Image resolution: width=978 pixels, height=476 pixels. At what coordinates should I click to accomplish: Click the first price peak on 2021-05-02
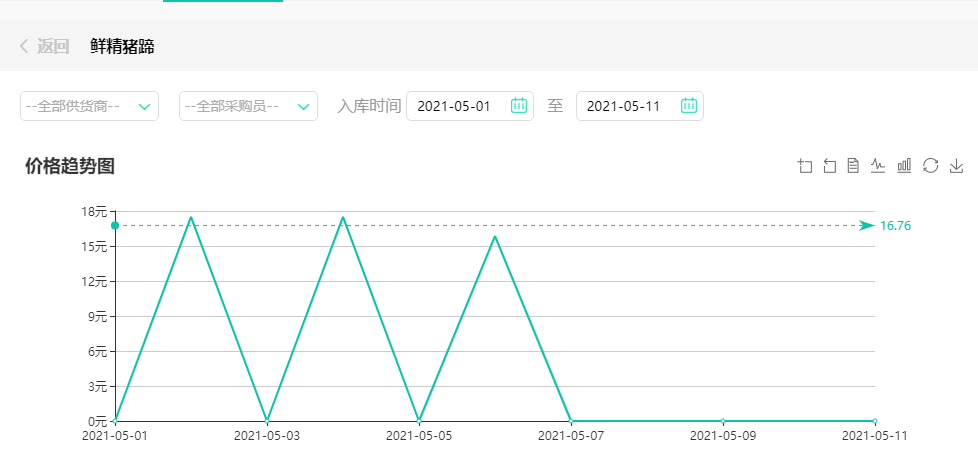click(x=191, y=217)
